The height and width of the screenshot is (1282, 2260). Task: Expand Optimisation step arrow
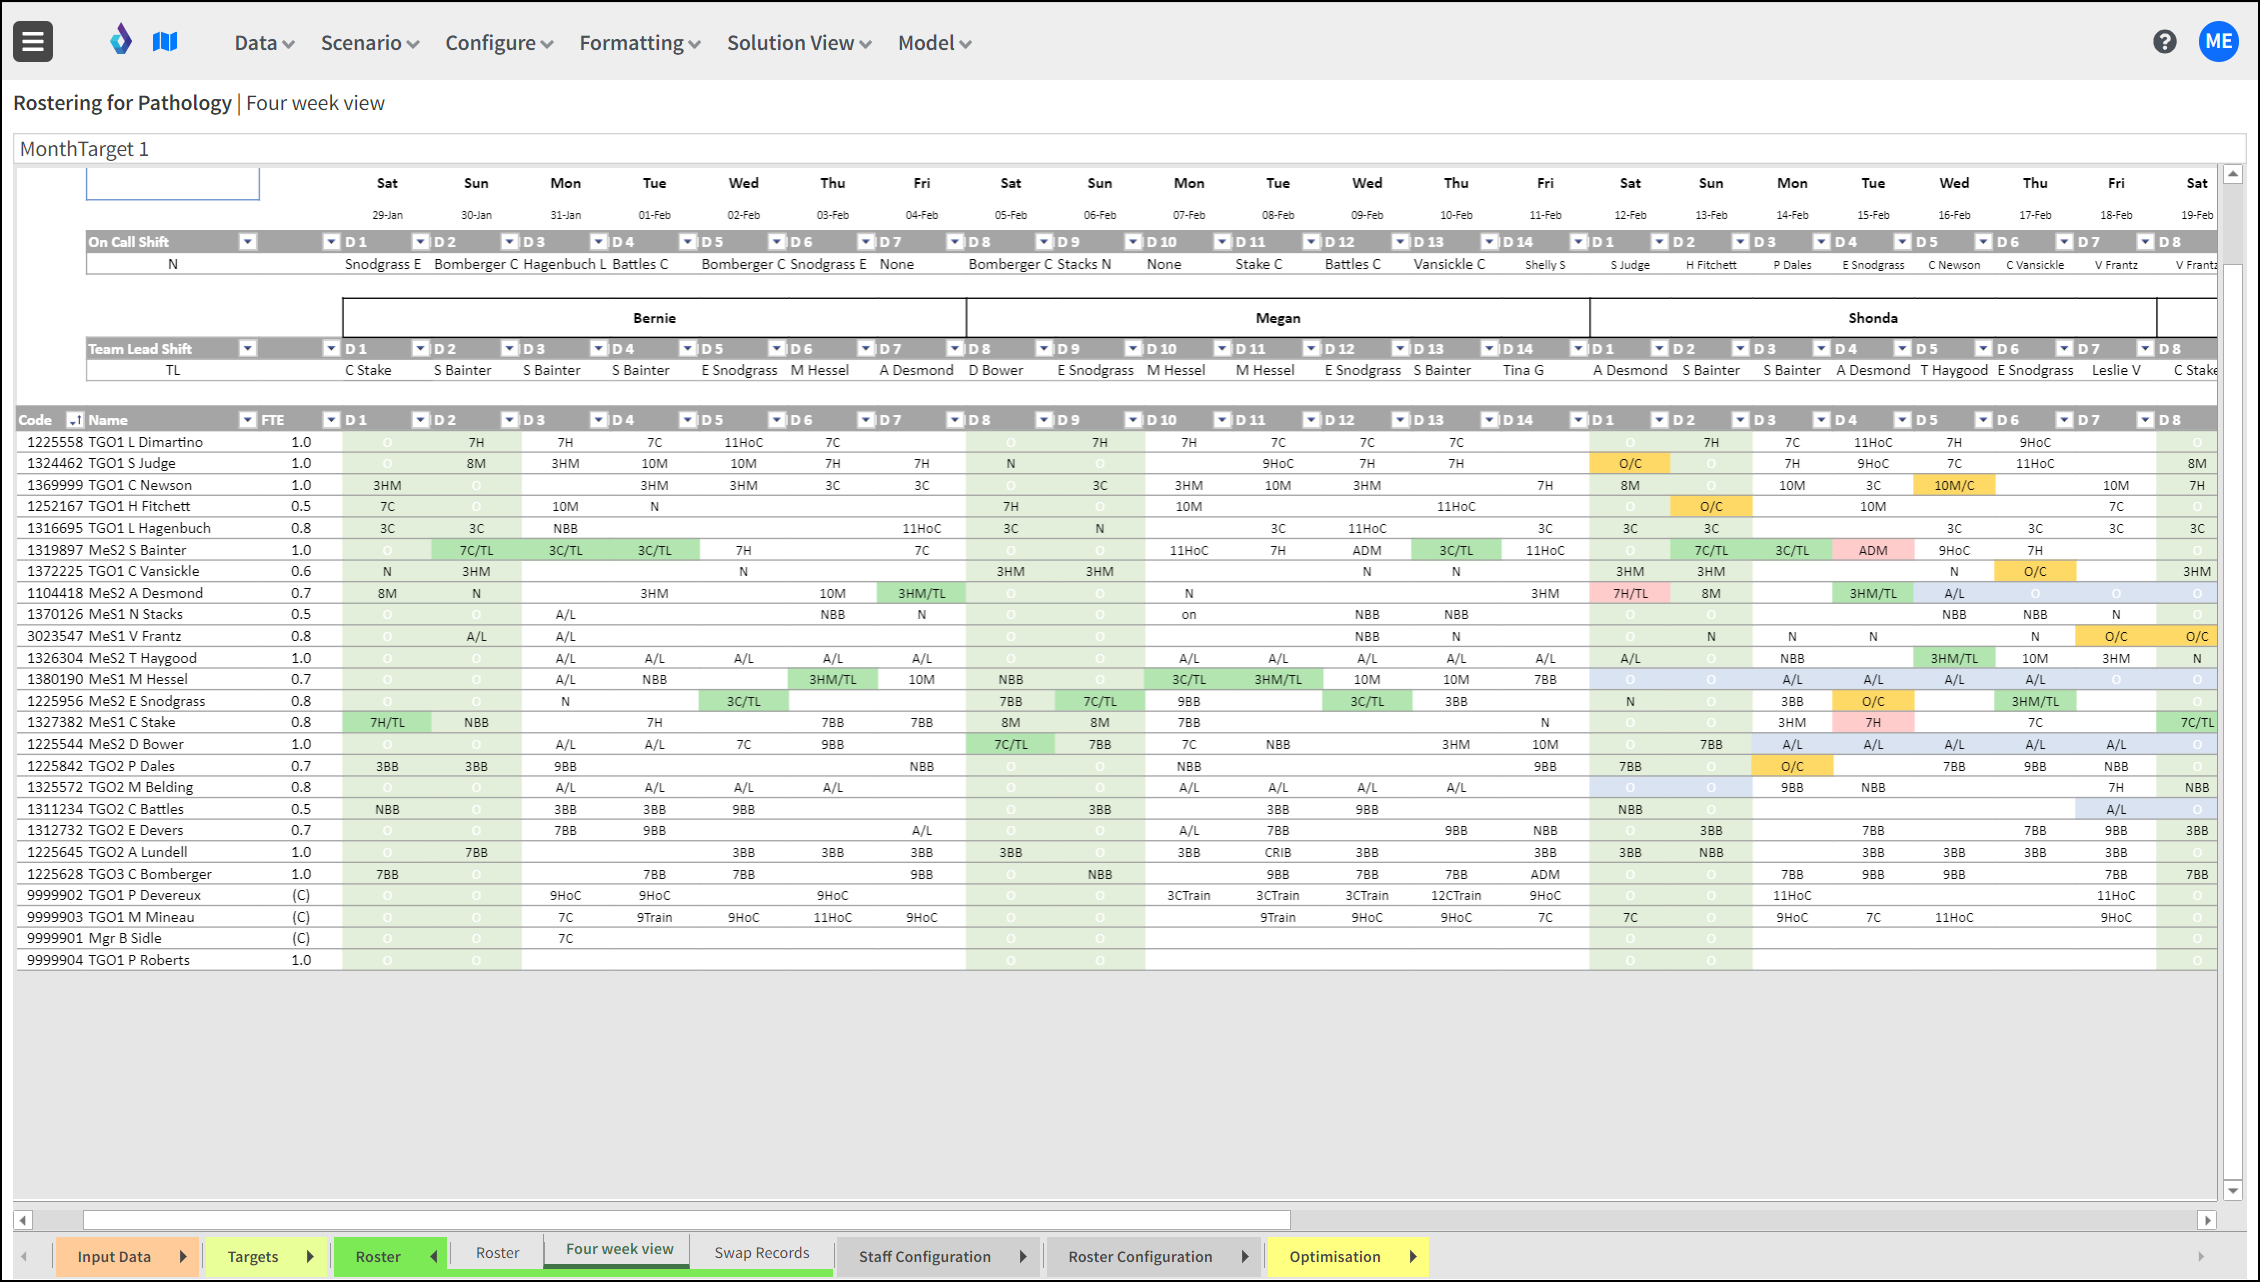[1413, 1257]
